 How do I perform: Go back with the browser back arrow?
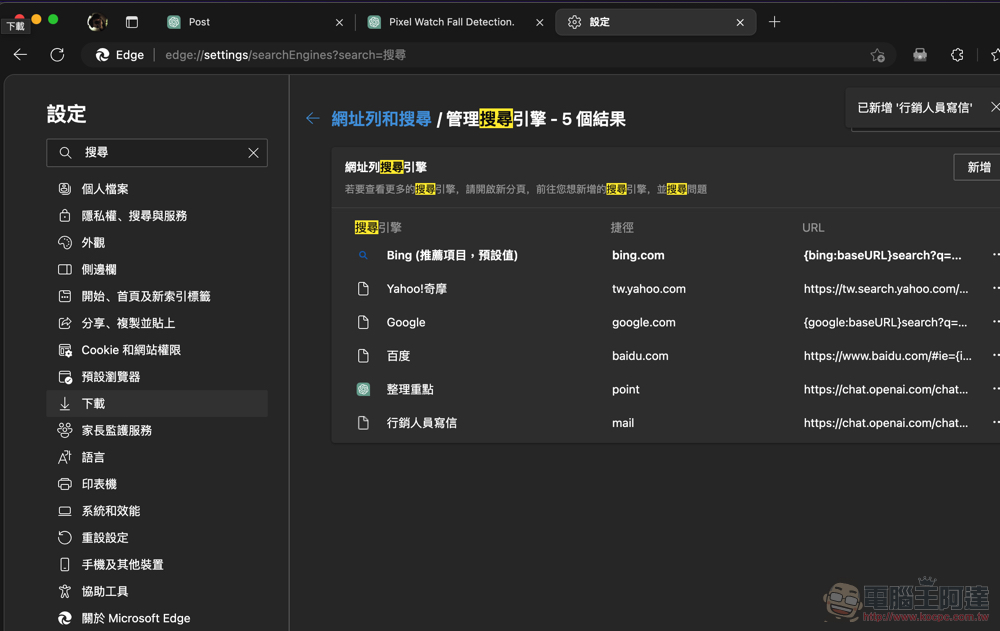20,55
